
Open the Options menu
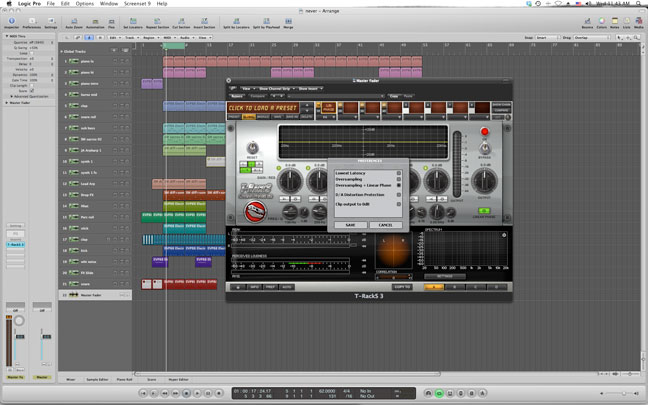tap(84, 3)
